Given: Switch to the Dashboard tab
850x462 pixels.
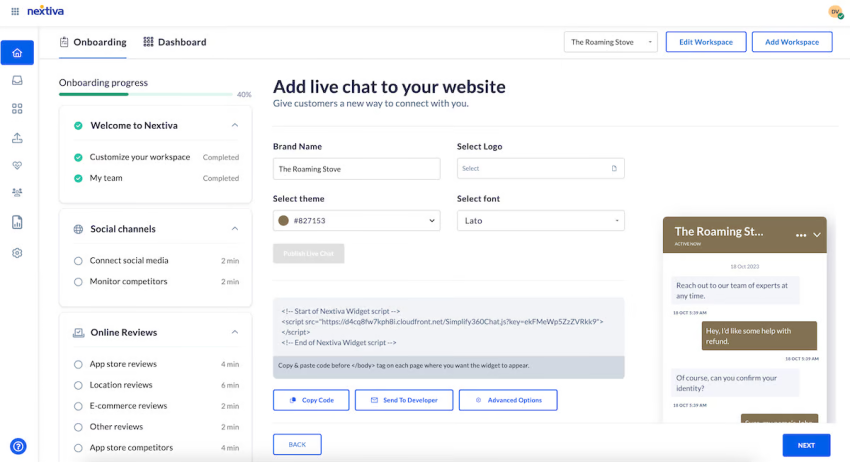Looking at the screenshot, I should coord(175,42).
